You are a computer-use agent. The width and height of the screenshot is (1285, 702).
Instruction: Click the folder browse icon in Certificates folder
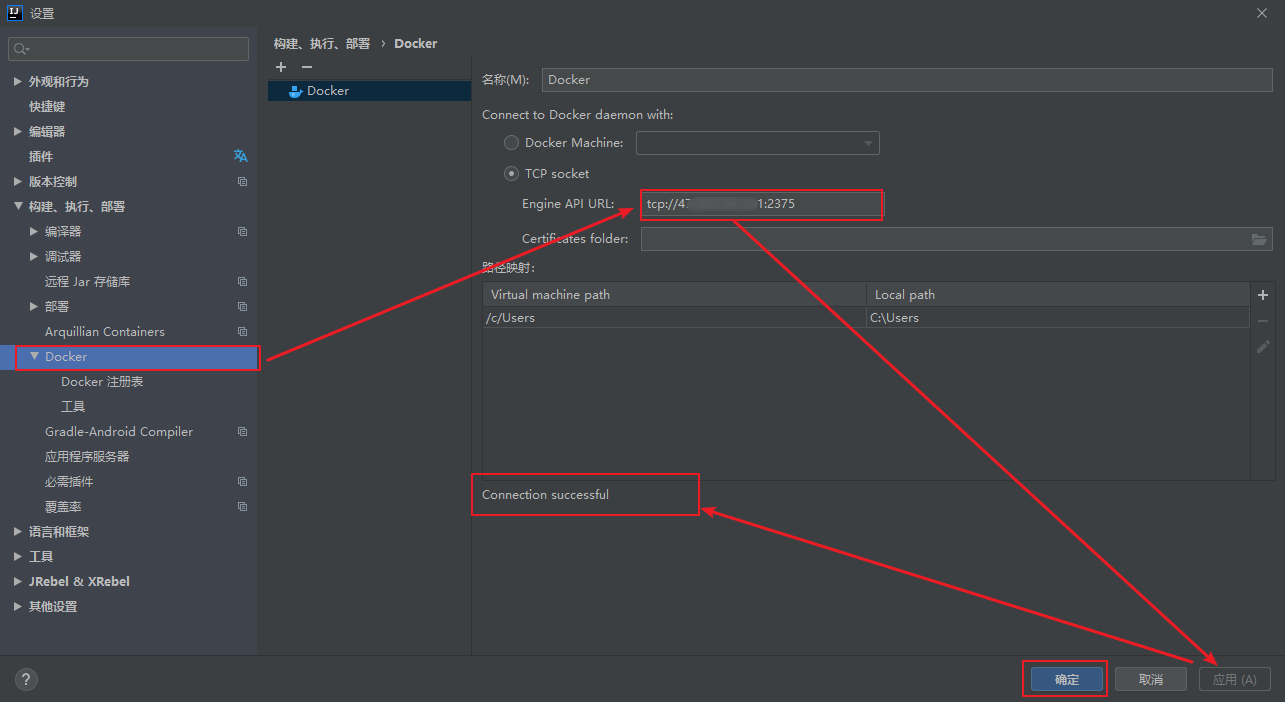(x=1259, y=239)
